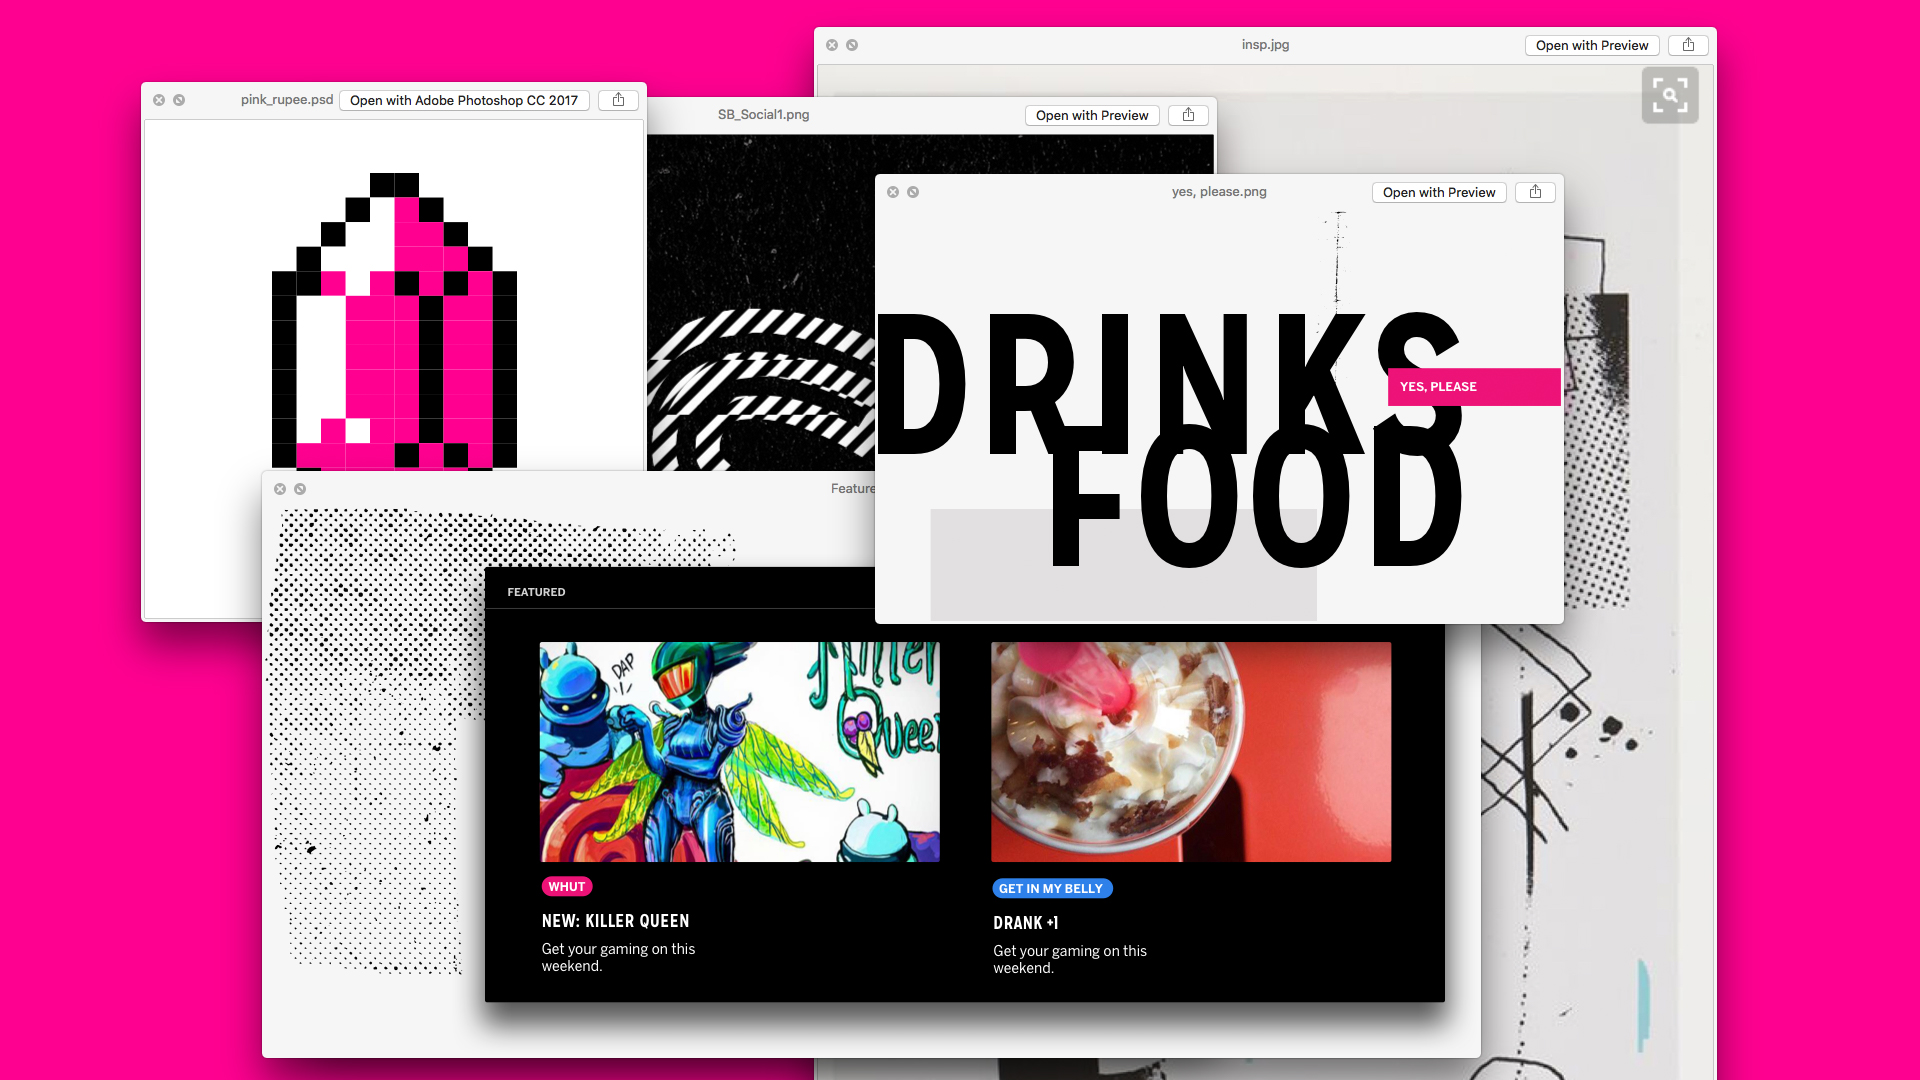Click the share icon on pink_rupee.psd window
Viewport: 1920px width, 1080px height.
click(x=617, y=100)
